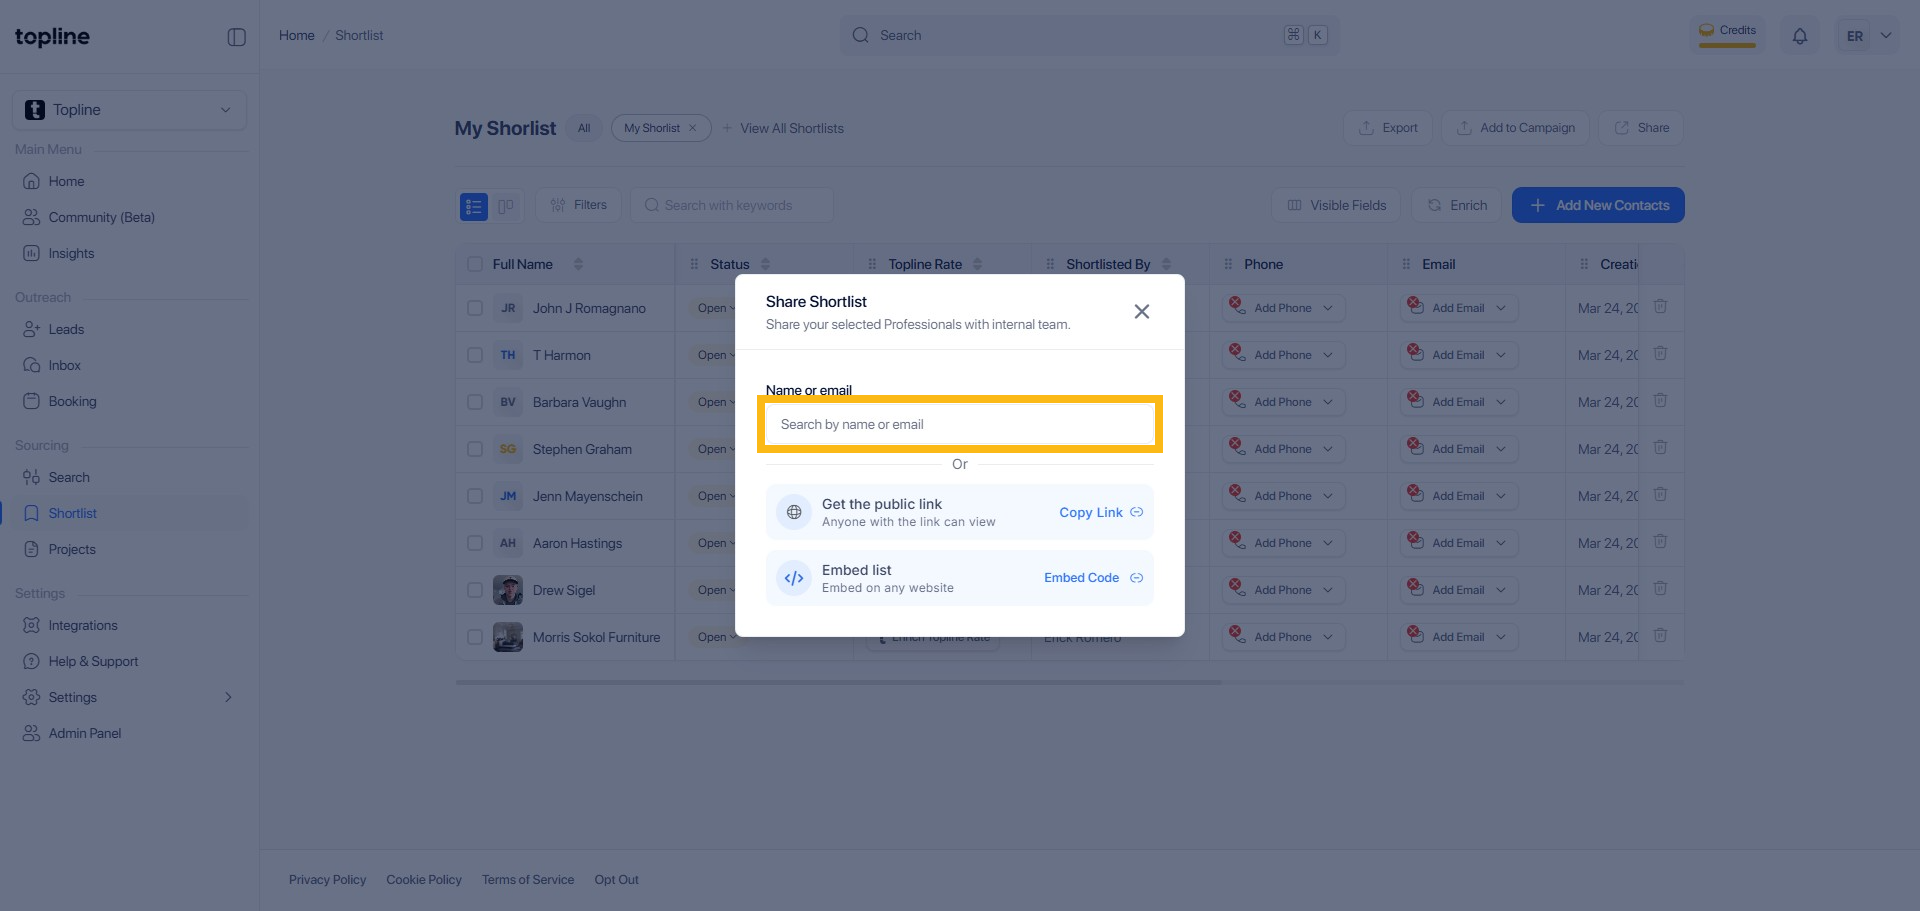Click Add New Contacts
1920x911 pixels.
[1598, 206]
